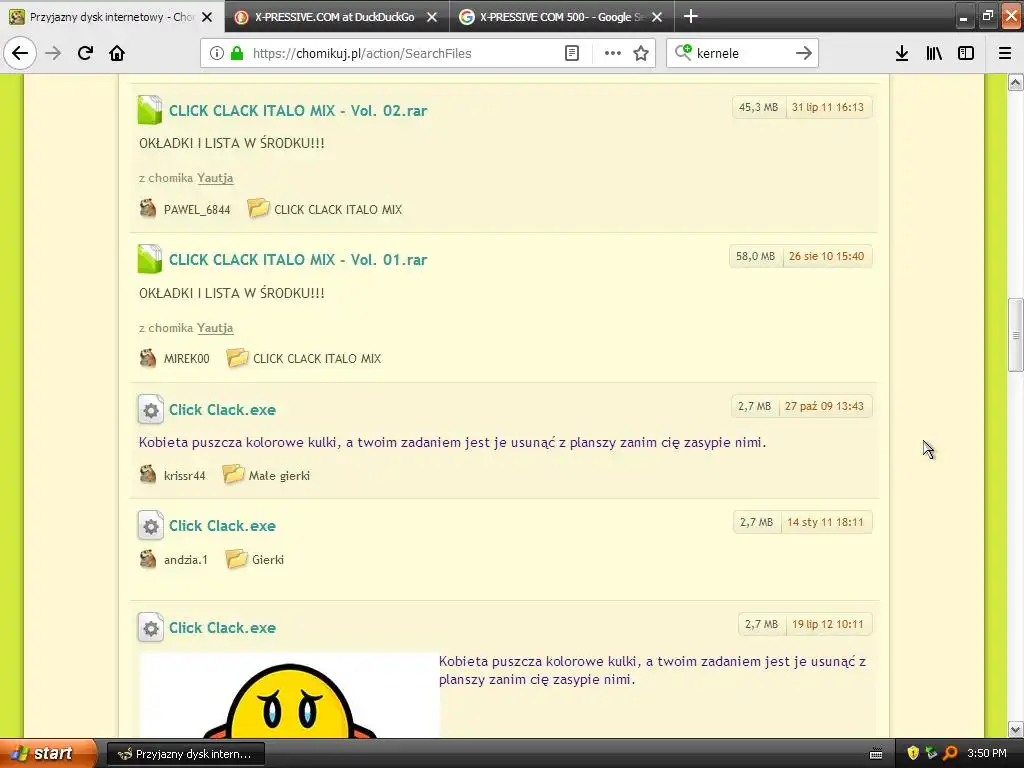Click the scrollbar down arrow
Viewport: 1024px width, 768px height.
coord(1015,729)
